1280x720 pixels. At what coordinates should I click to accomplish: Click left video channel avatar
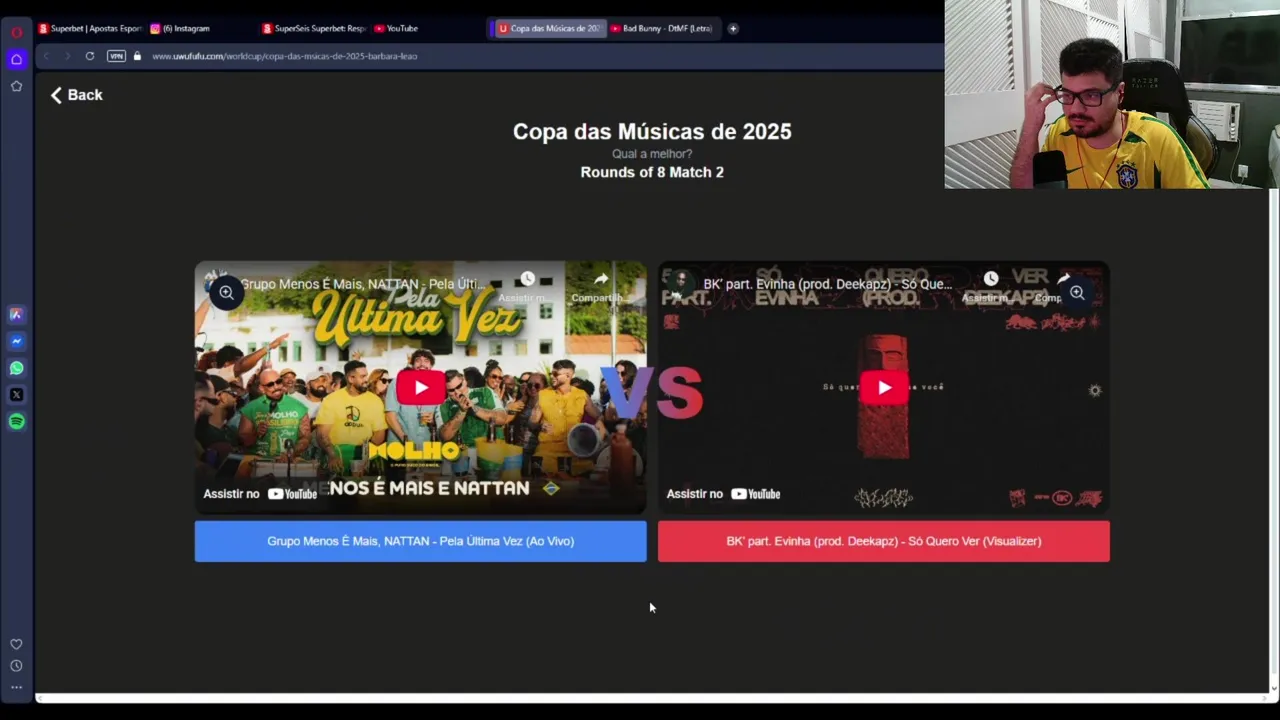[x=218, y=284]
